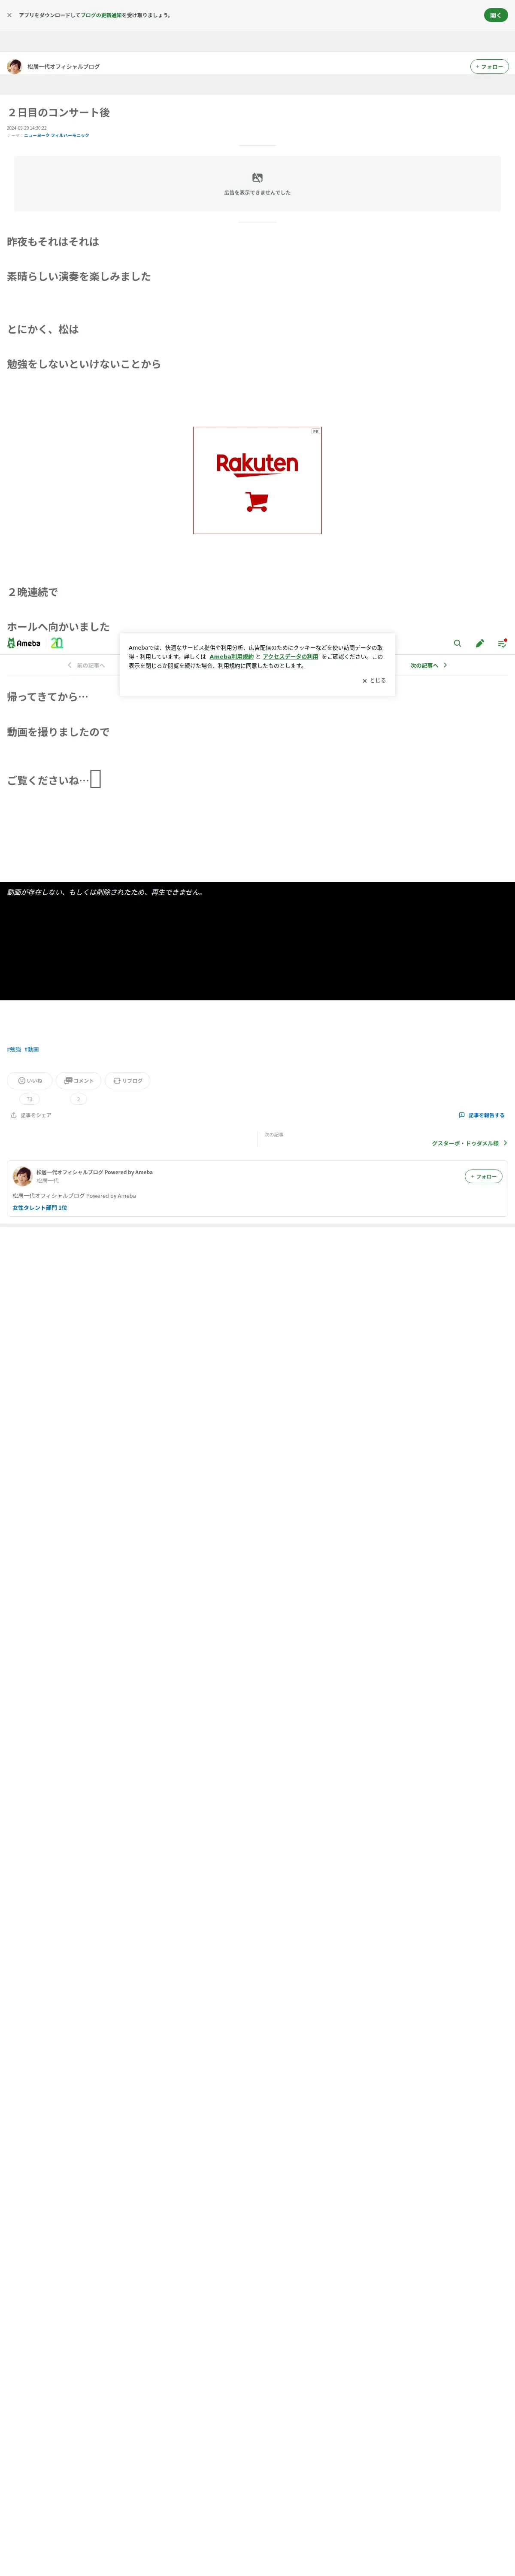Viewport: 515px width, 2576px height.
Task: Write a post with the pencil icon
Action: 480,643
